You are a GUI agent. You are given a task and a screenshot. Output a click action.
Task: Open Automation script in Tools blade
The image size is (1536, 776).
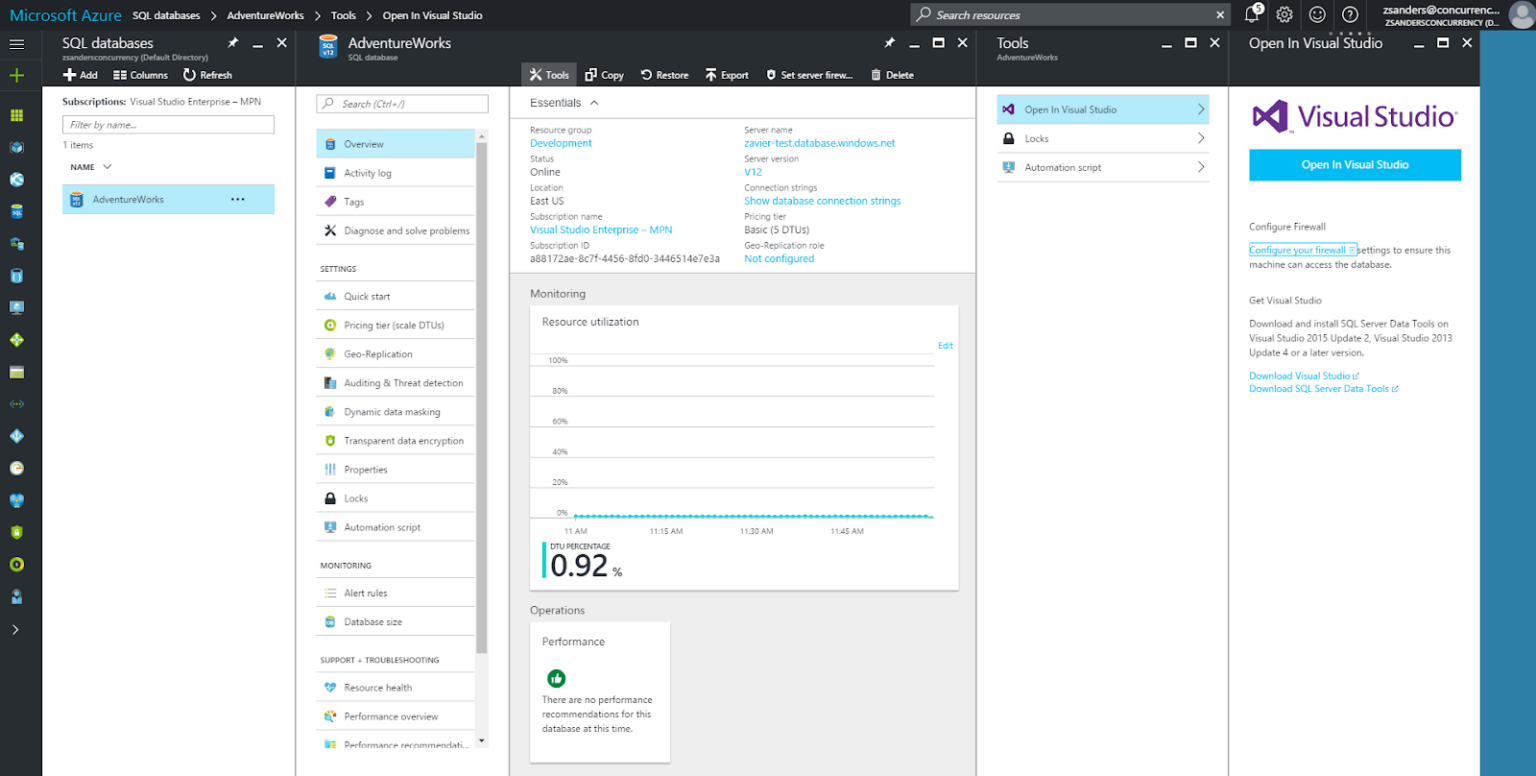1103,168
